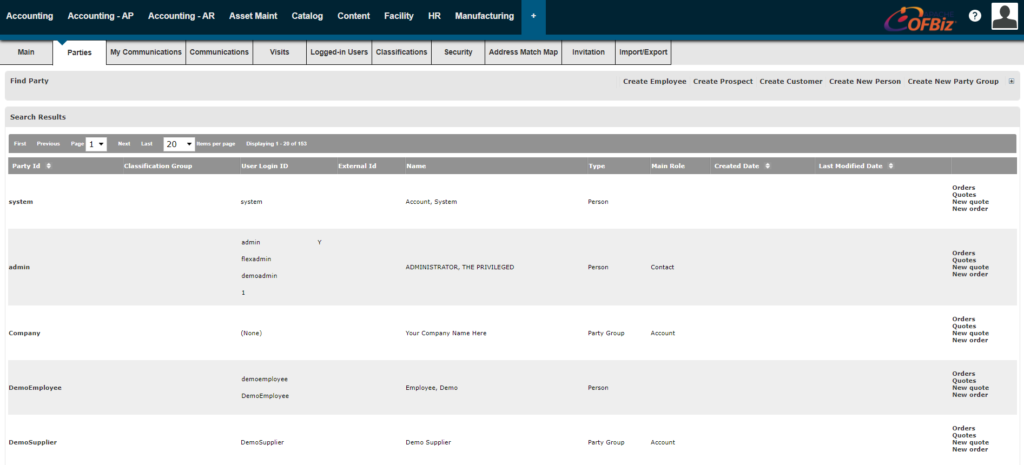The image size is (1024, 465).
Task: Sort by Party Id using arrow icon
Action: (x=49, y=166)
